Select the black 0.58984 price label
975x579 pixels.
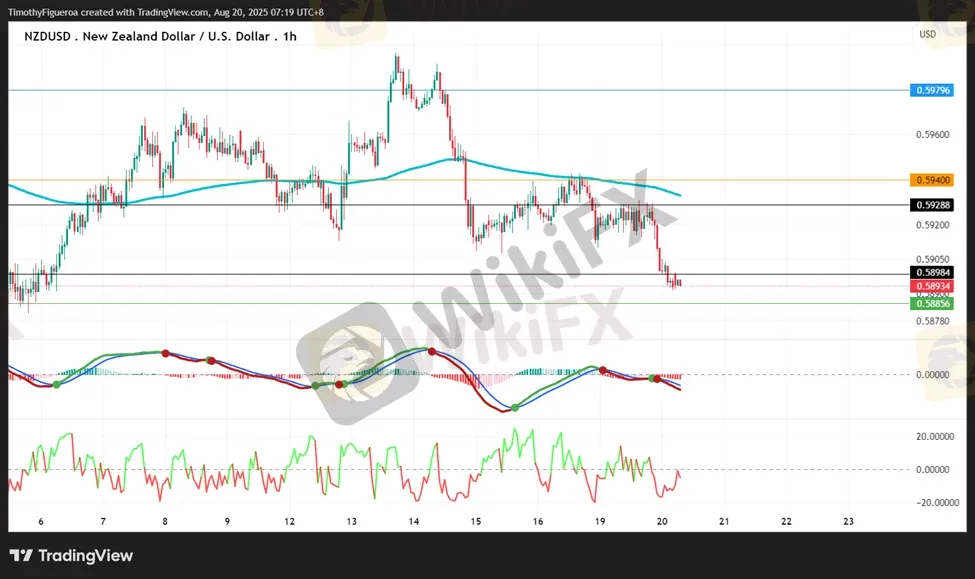[x=931, y=272]
